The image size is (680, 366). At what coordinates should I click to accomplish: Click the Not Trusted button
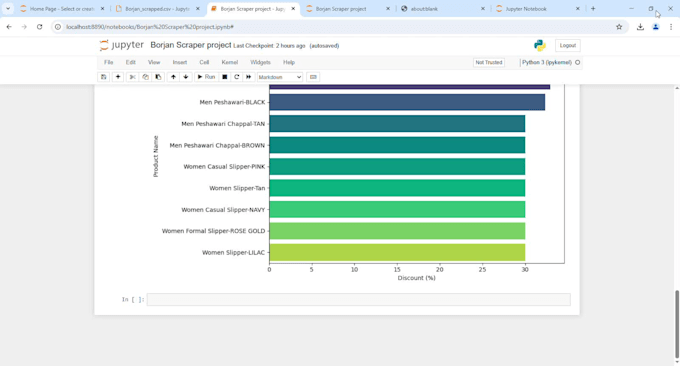click(489, 62)
